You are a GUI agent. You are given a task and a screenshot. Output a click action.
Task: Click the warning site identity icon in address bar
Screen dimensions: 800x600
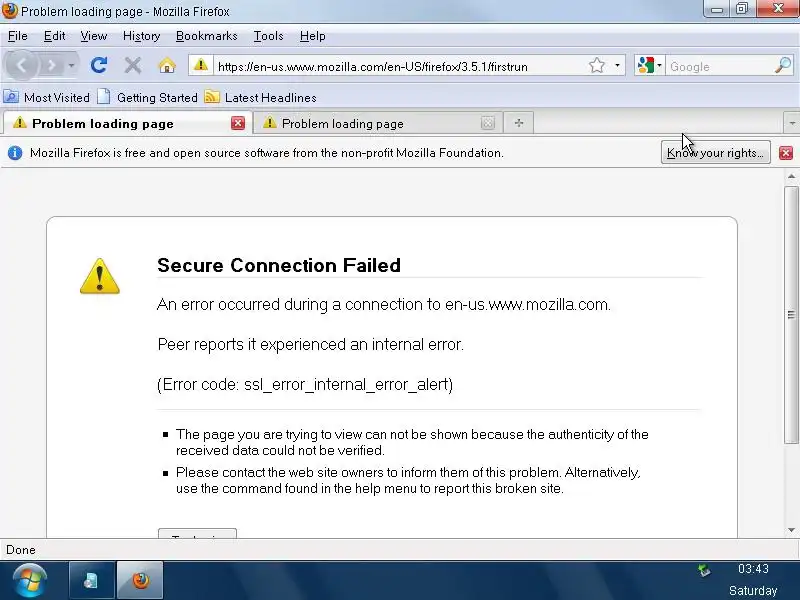coord(201,65)
